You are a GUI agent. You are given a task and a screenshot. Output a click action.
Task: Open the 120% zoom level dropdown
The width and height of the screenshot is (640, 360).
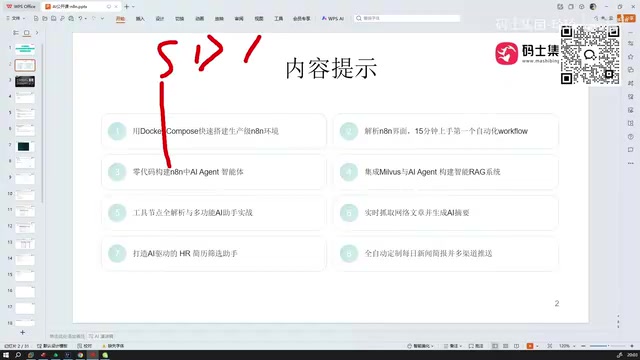click(567, 346)
